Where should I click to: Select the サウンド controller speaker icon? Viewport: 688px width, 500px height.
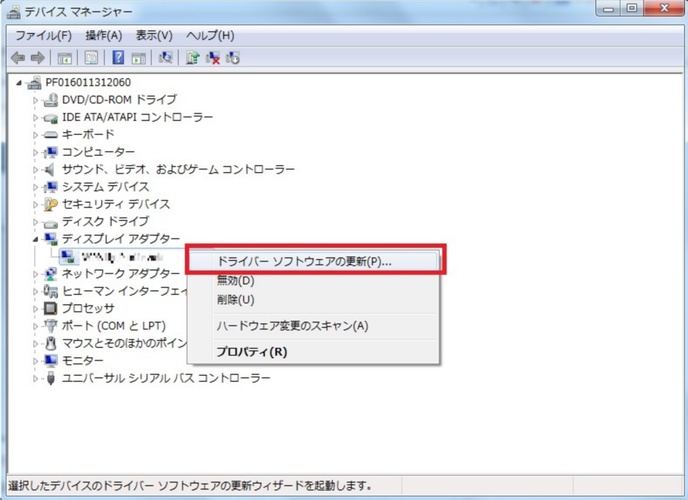50,169
